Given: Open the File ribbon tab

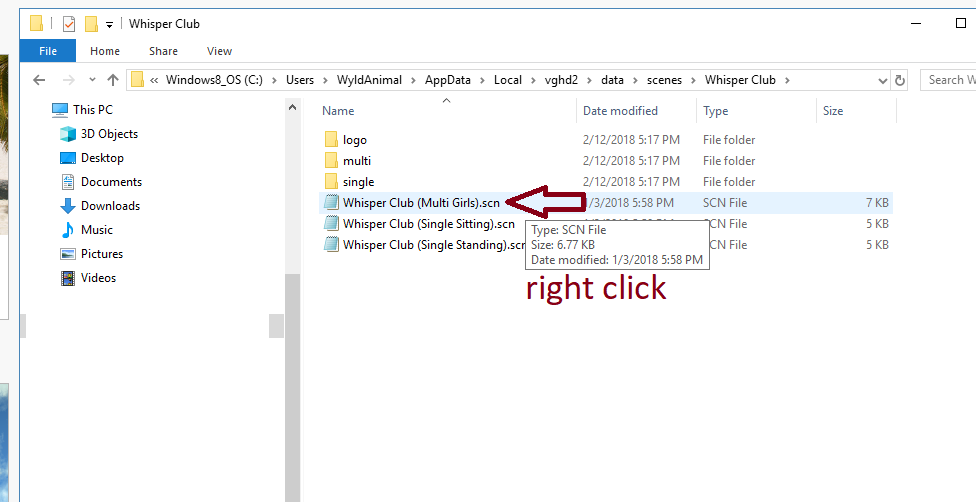Looking at the screenshot, I should 47,51.
